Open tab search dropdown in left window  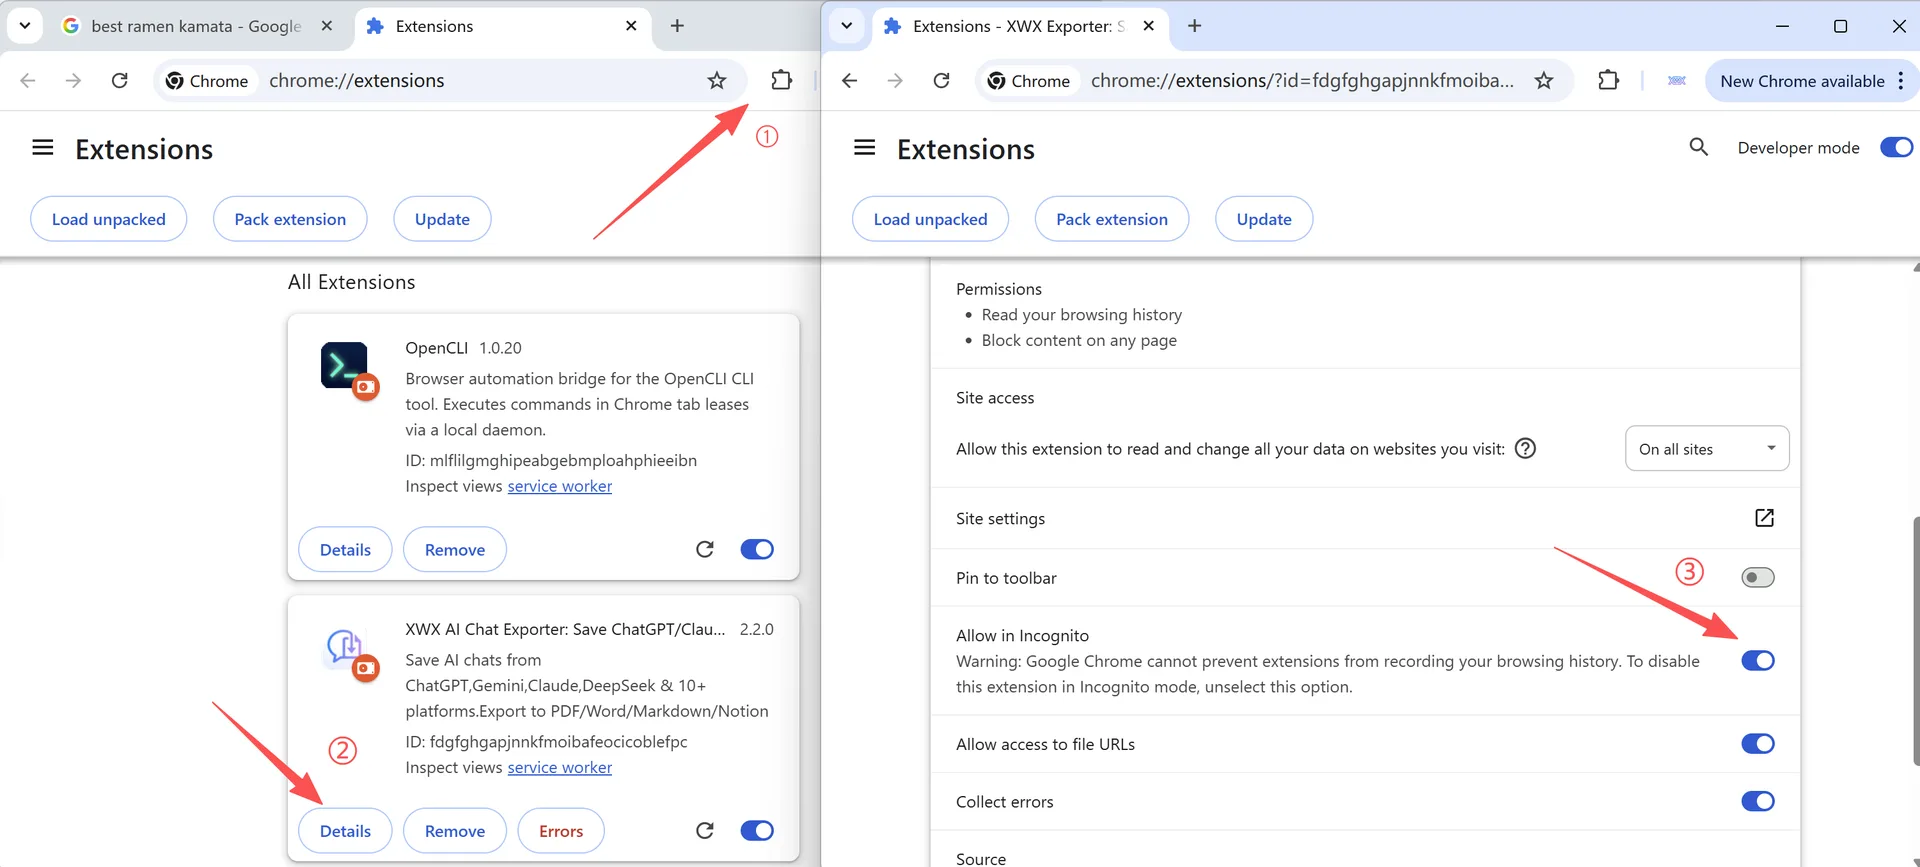click(x=25, y=26)
